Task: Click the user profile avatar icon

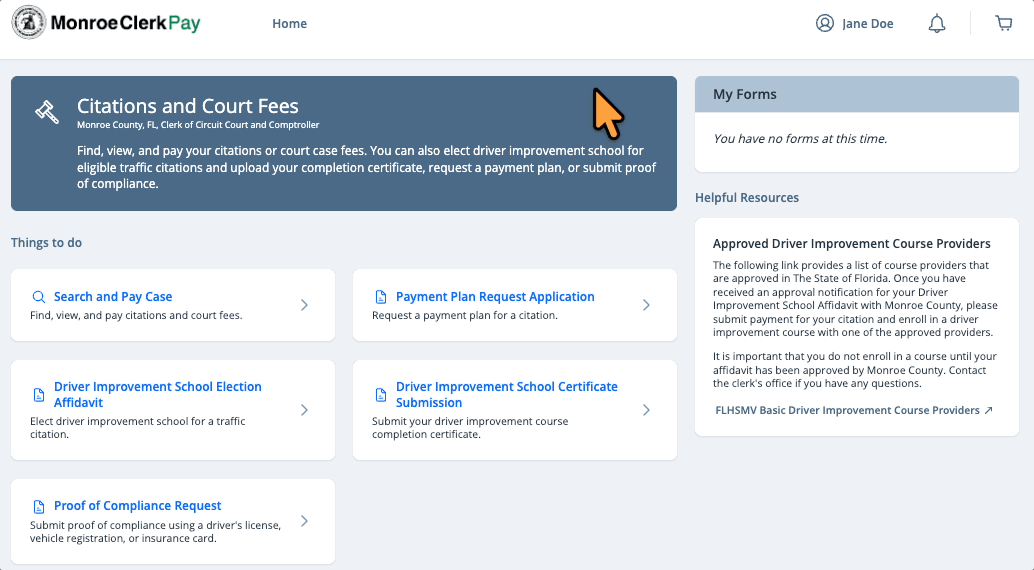Action: pos(825,24)
